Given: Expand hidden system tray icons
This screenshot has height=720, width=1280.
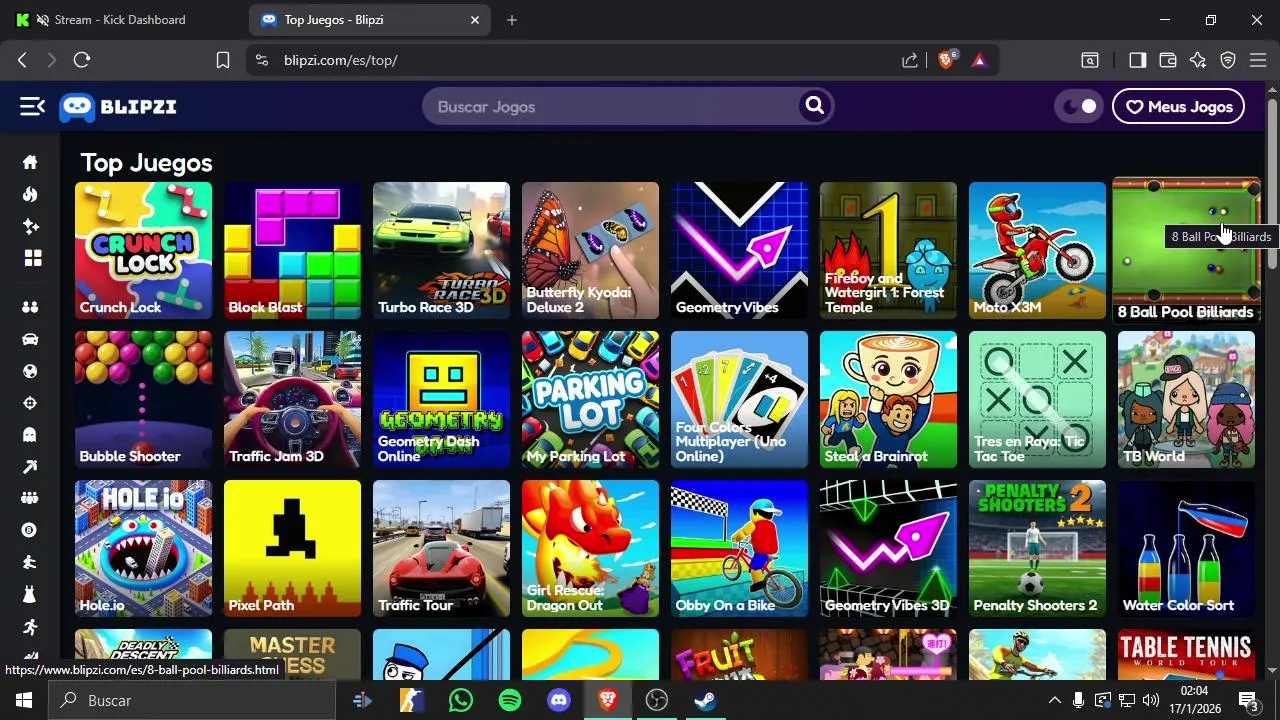Looking at the screenshot, I should (x=1054, y=700).
